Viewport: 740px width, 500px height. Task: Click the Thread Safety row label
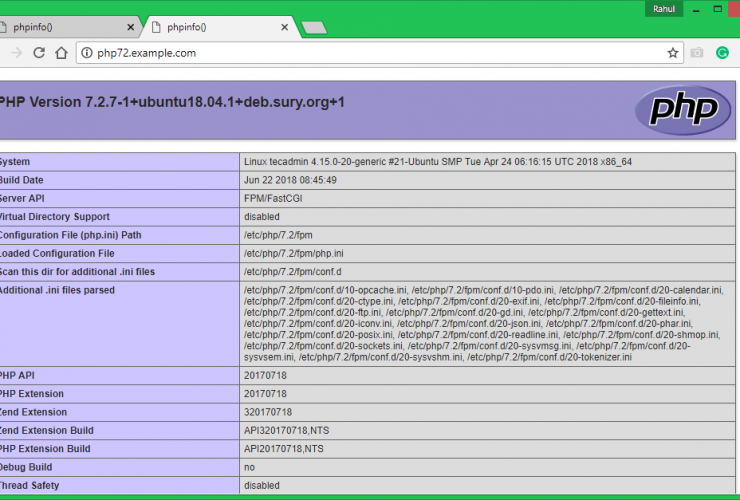coord(29,486)
